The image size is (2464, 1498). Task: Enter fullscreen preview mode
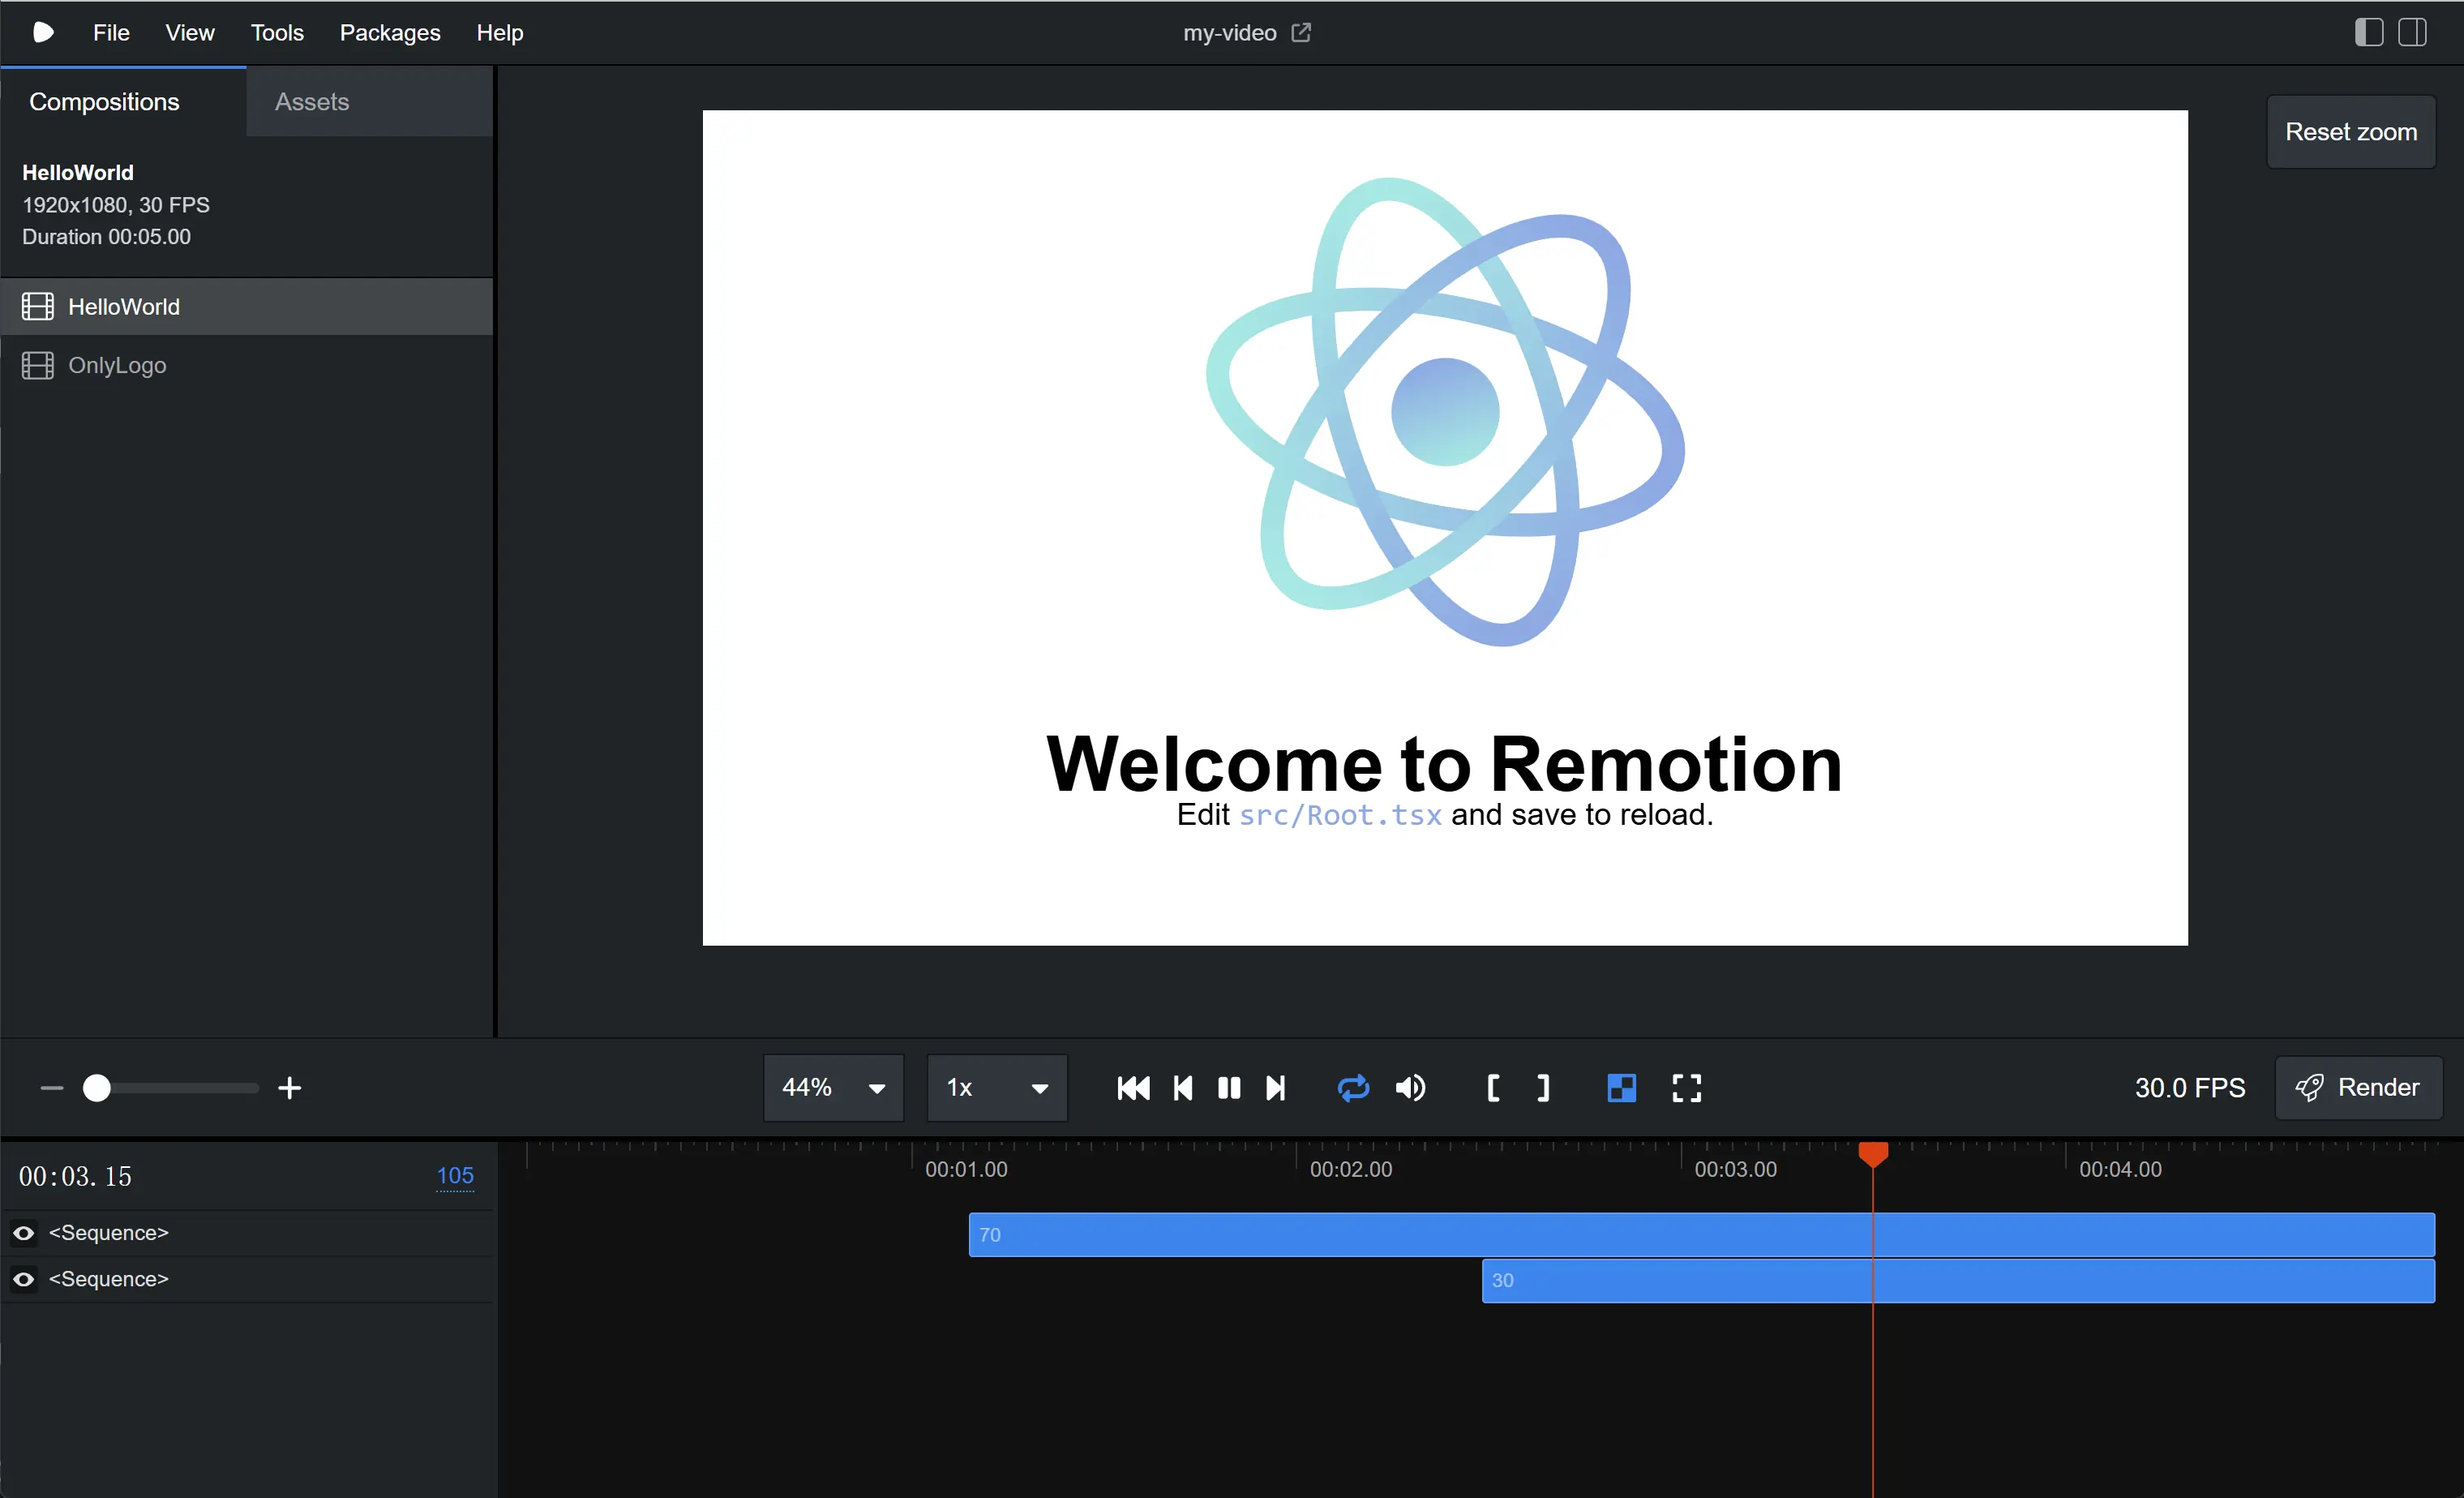click(1686, 1088)
